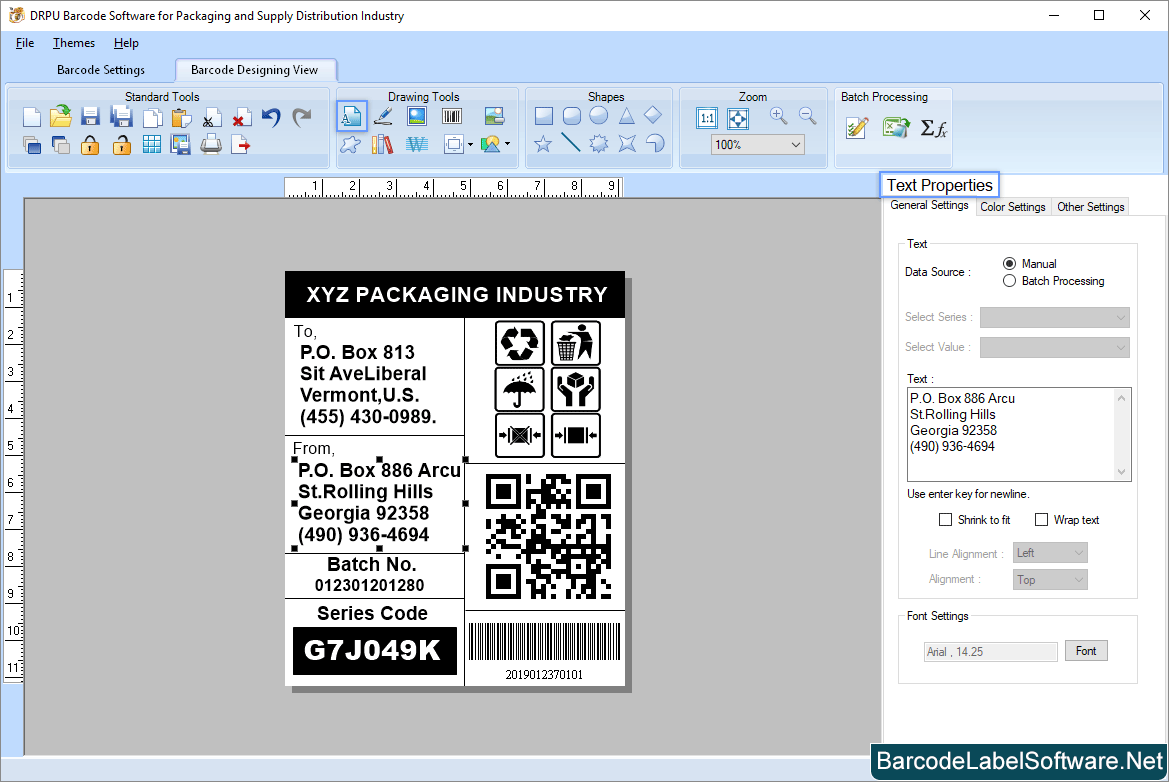Screen dimensions: 1169x782
Task: Toggle the grid display icon
Action: tap(151, 145)
